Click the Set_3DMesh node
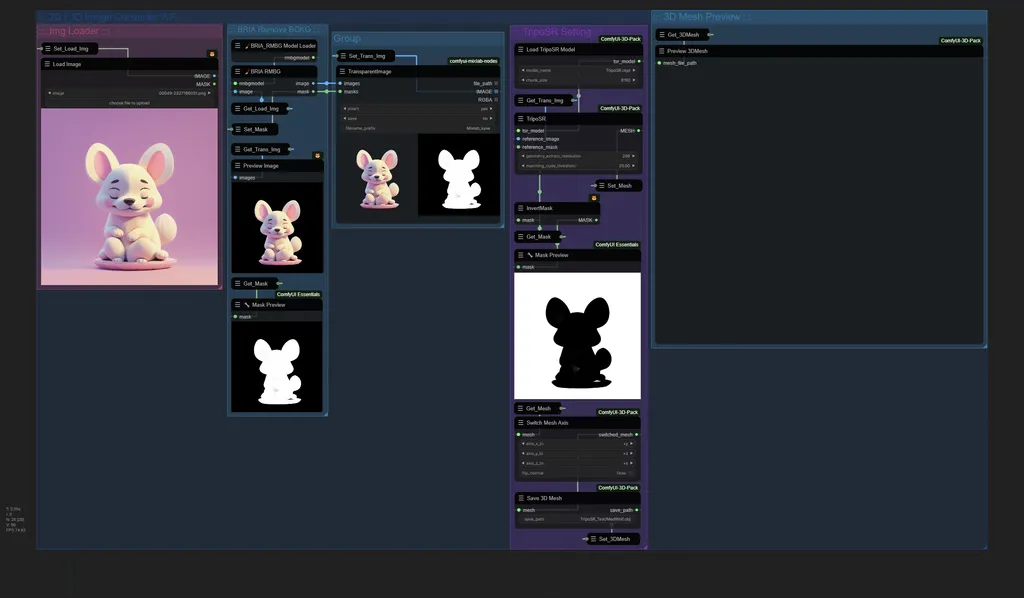Viewport: 1024px width, 598px height. click(613, 539)
